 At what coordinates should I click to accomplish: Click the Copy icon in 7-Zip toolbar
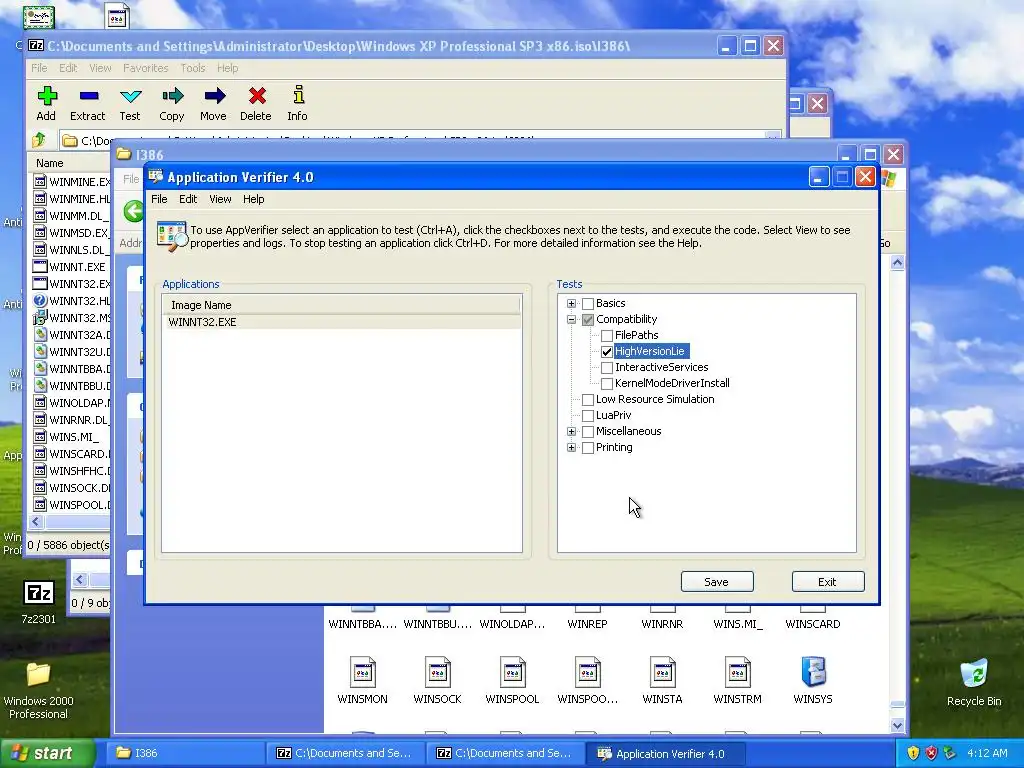tap(172, 96)
